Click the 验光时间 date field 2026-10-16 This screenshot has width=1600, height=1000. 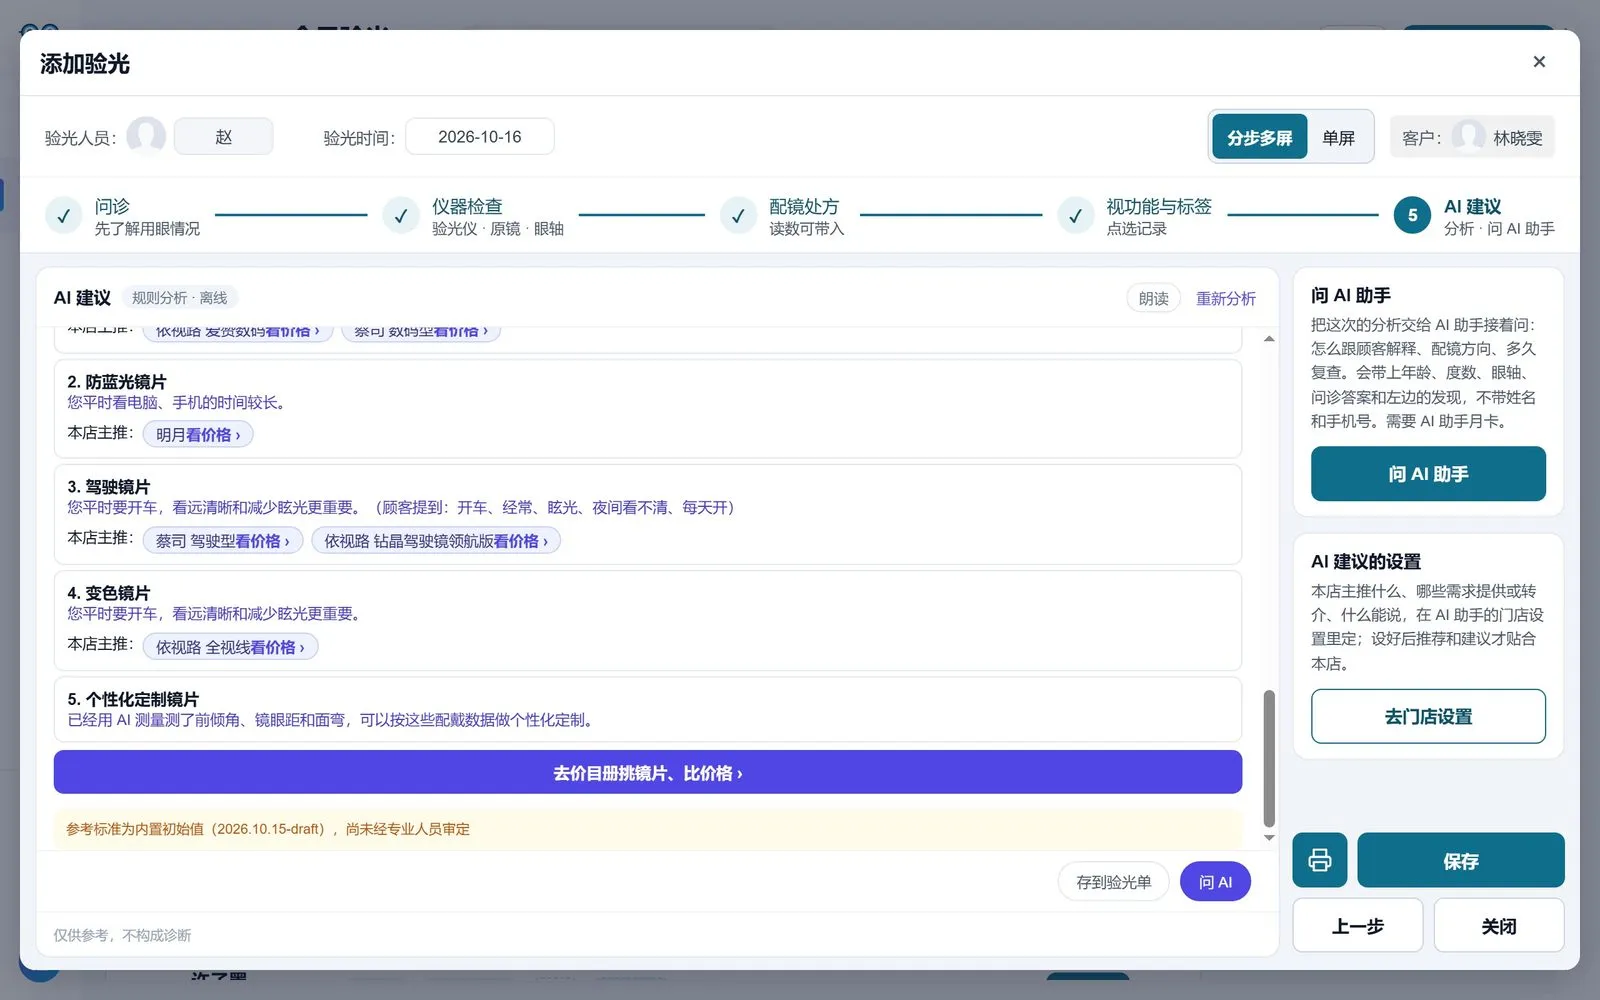(x=480, y=136)
